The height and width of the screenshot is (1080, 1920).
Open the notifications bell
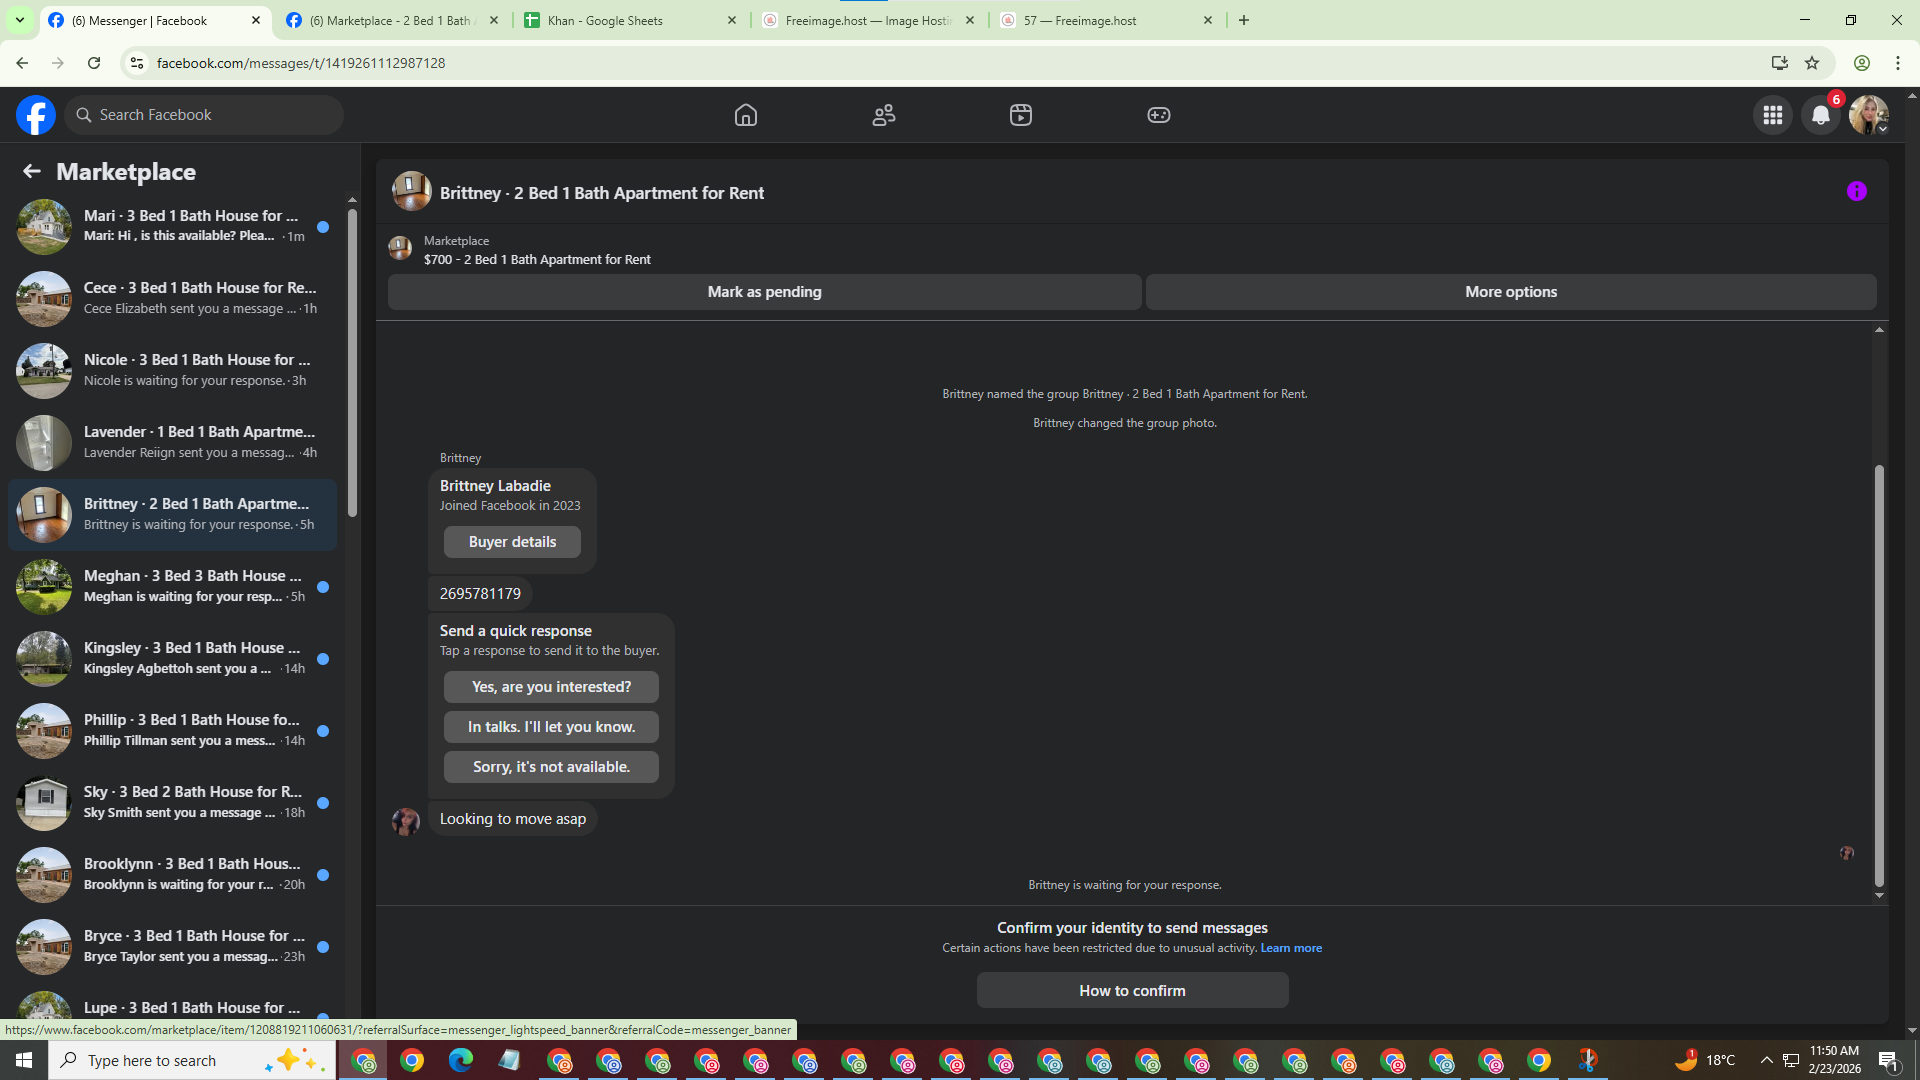click(x=1820, y=115)
